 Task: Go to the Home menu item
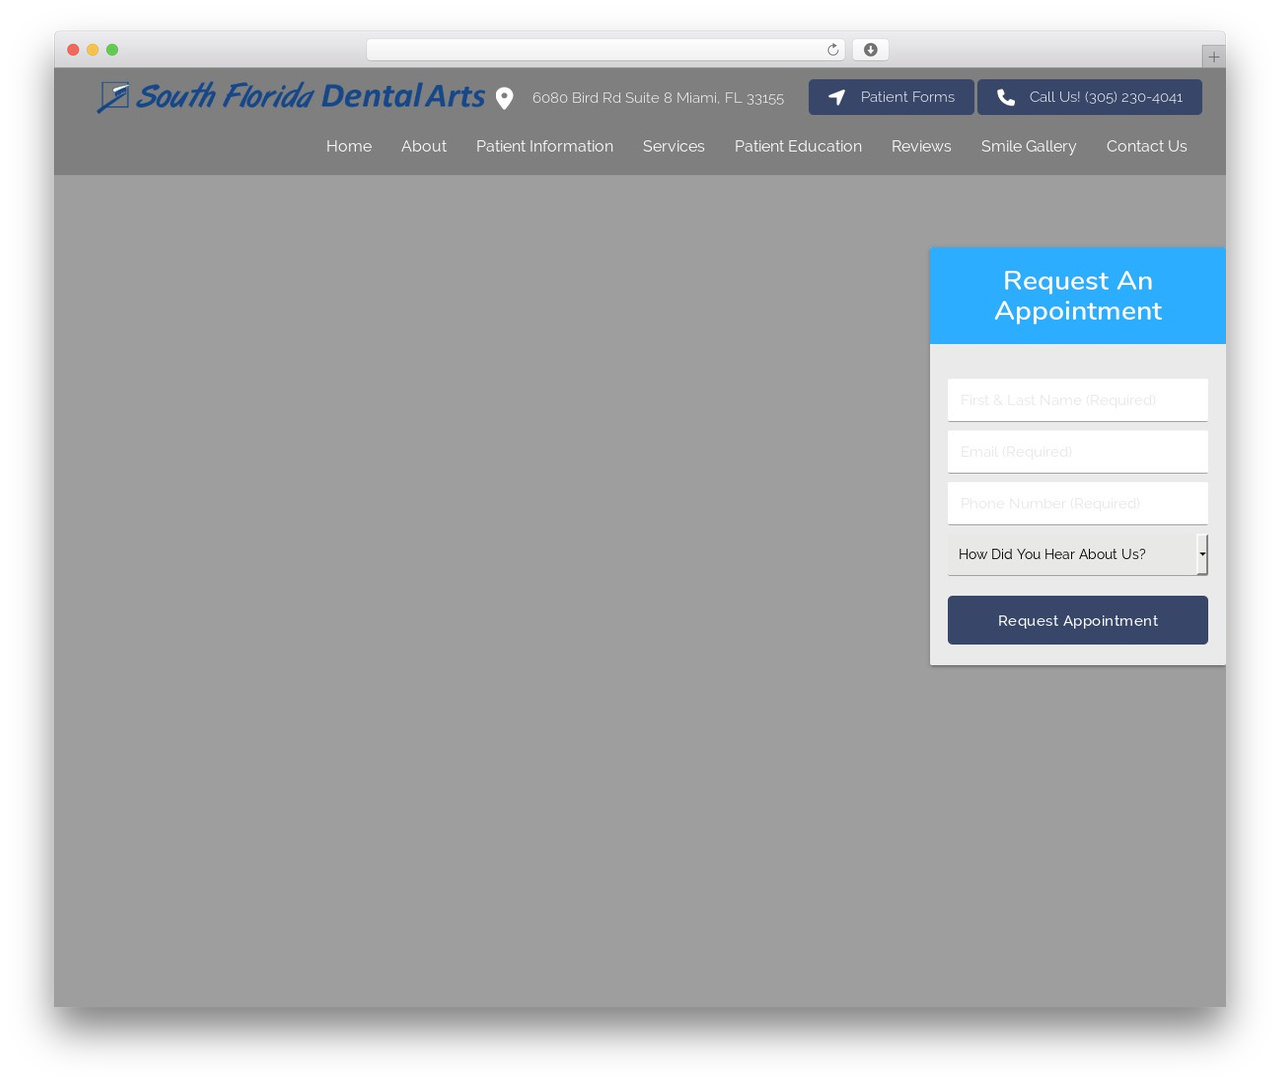coord(349,146)
